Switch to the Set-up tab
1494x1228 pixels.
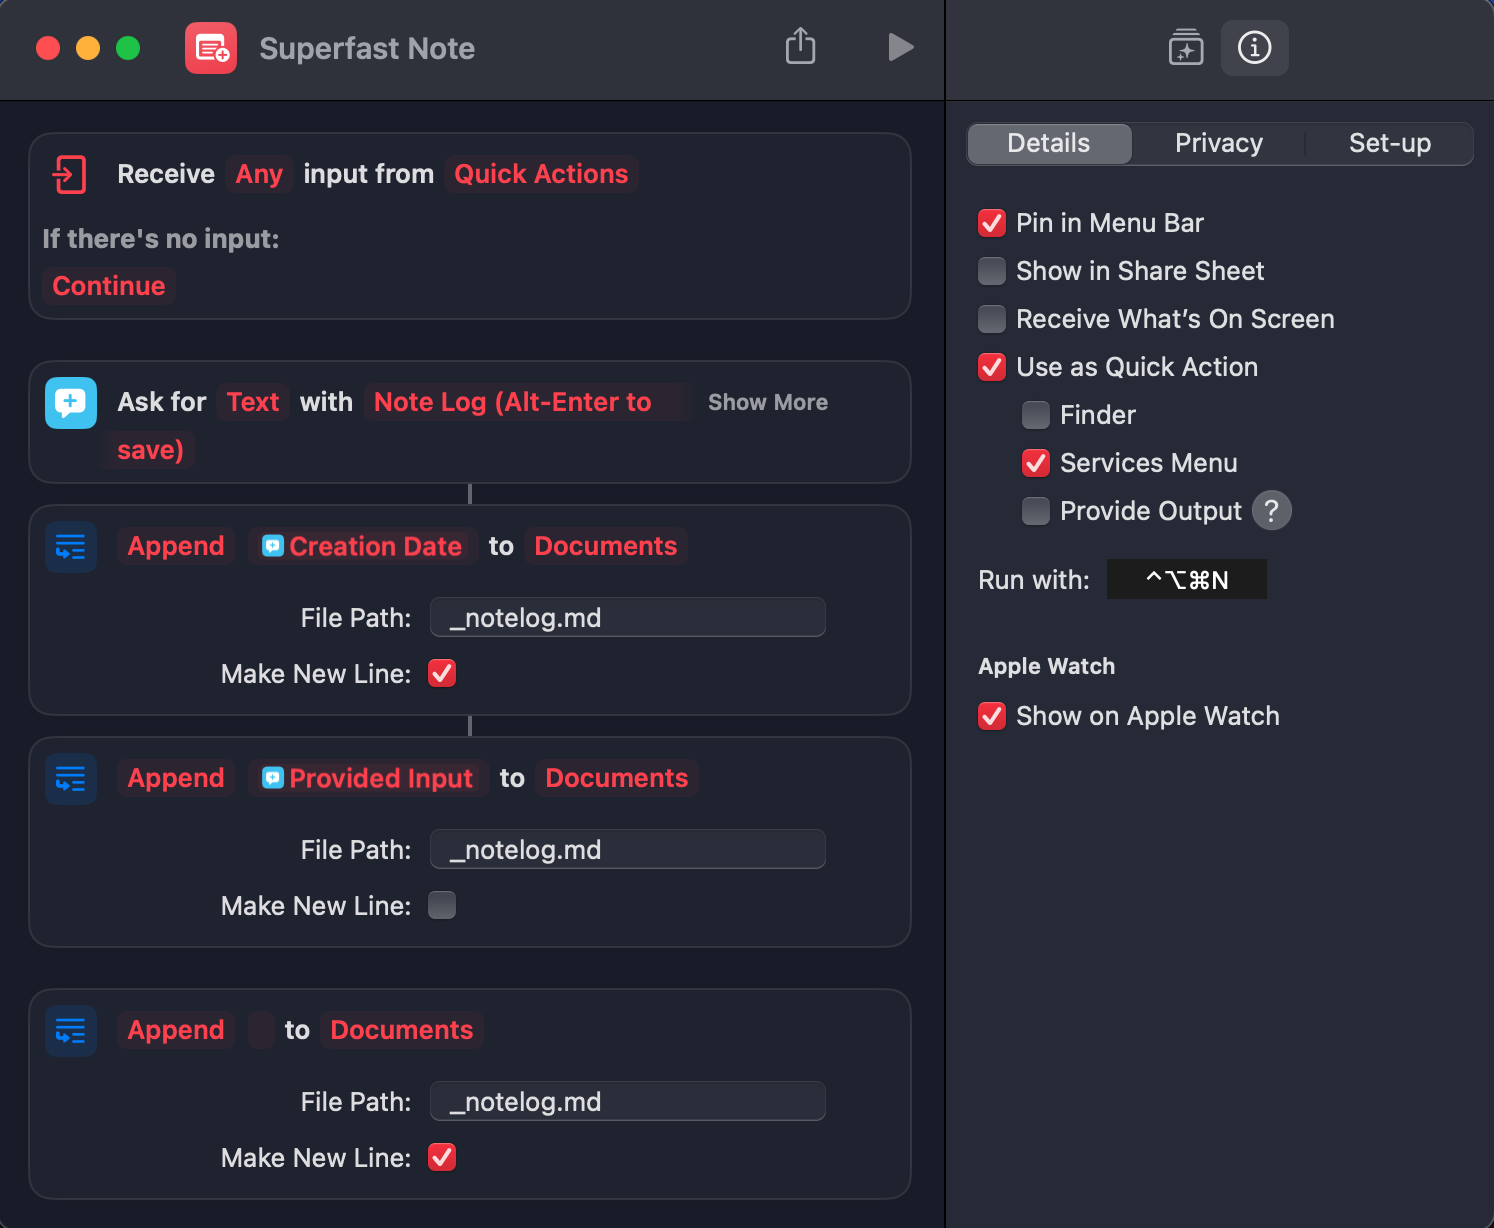point(1389,143)
